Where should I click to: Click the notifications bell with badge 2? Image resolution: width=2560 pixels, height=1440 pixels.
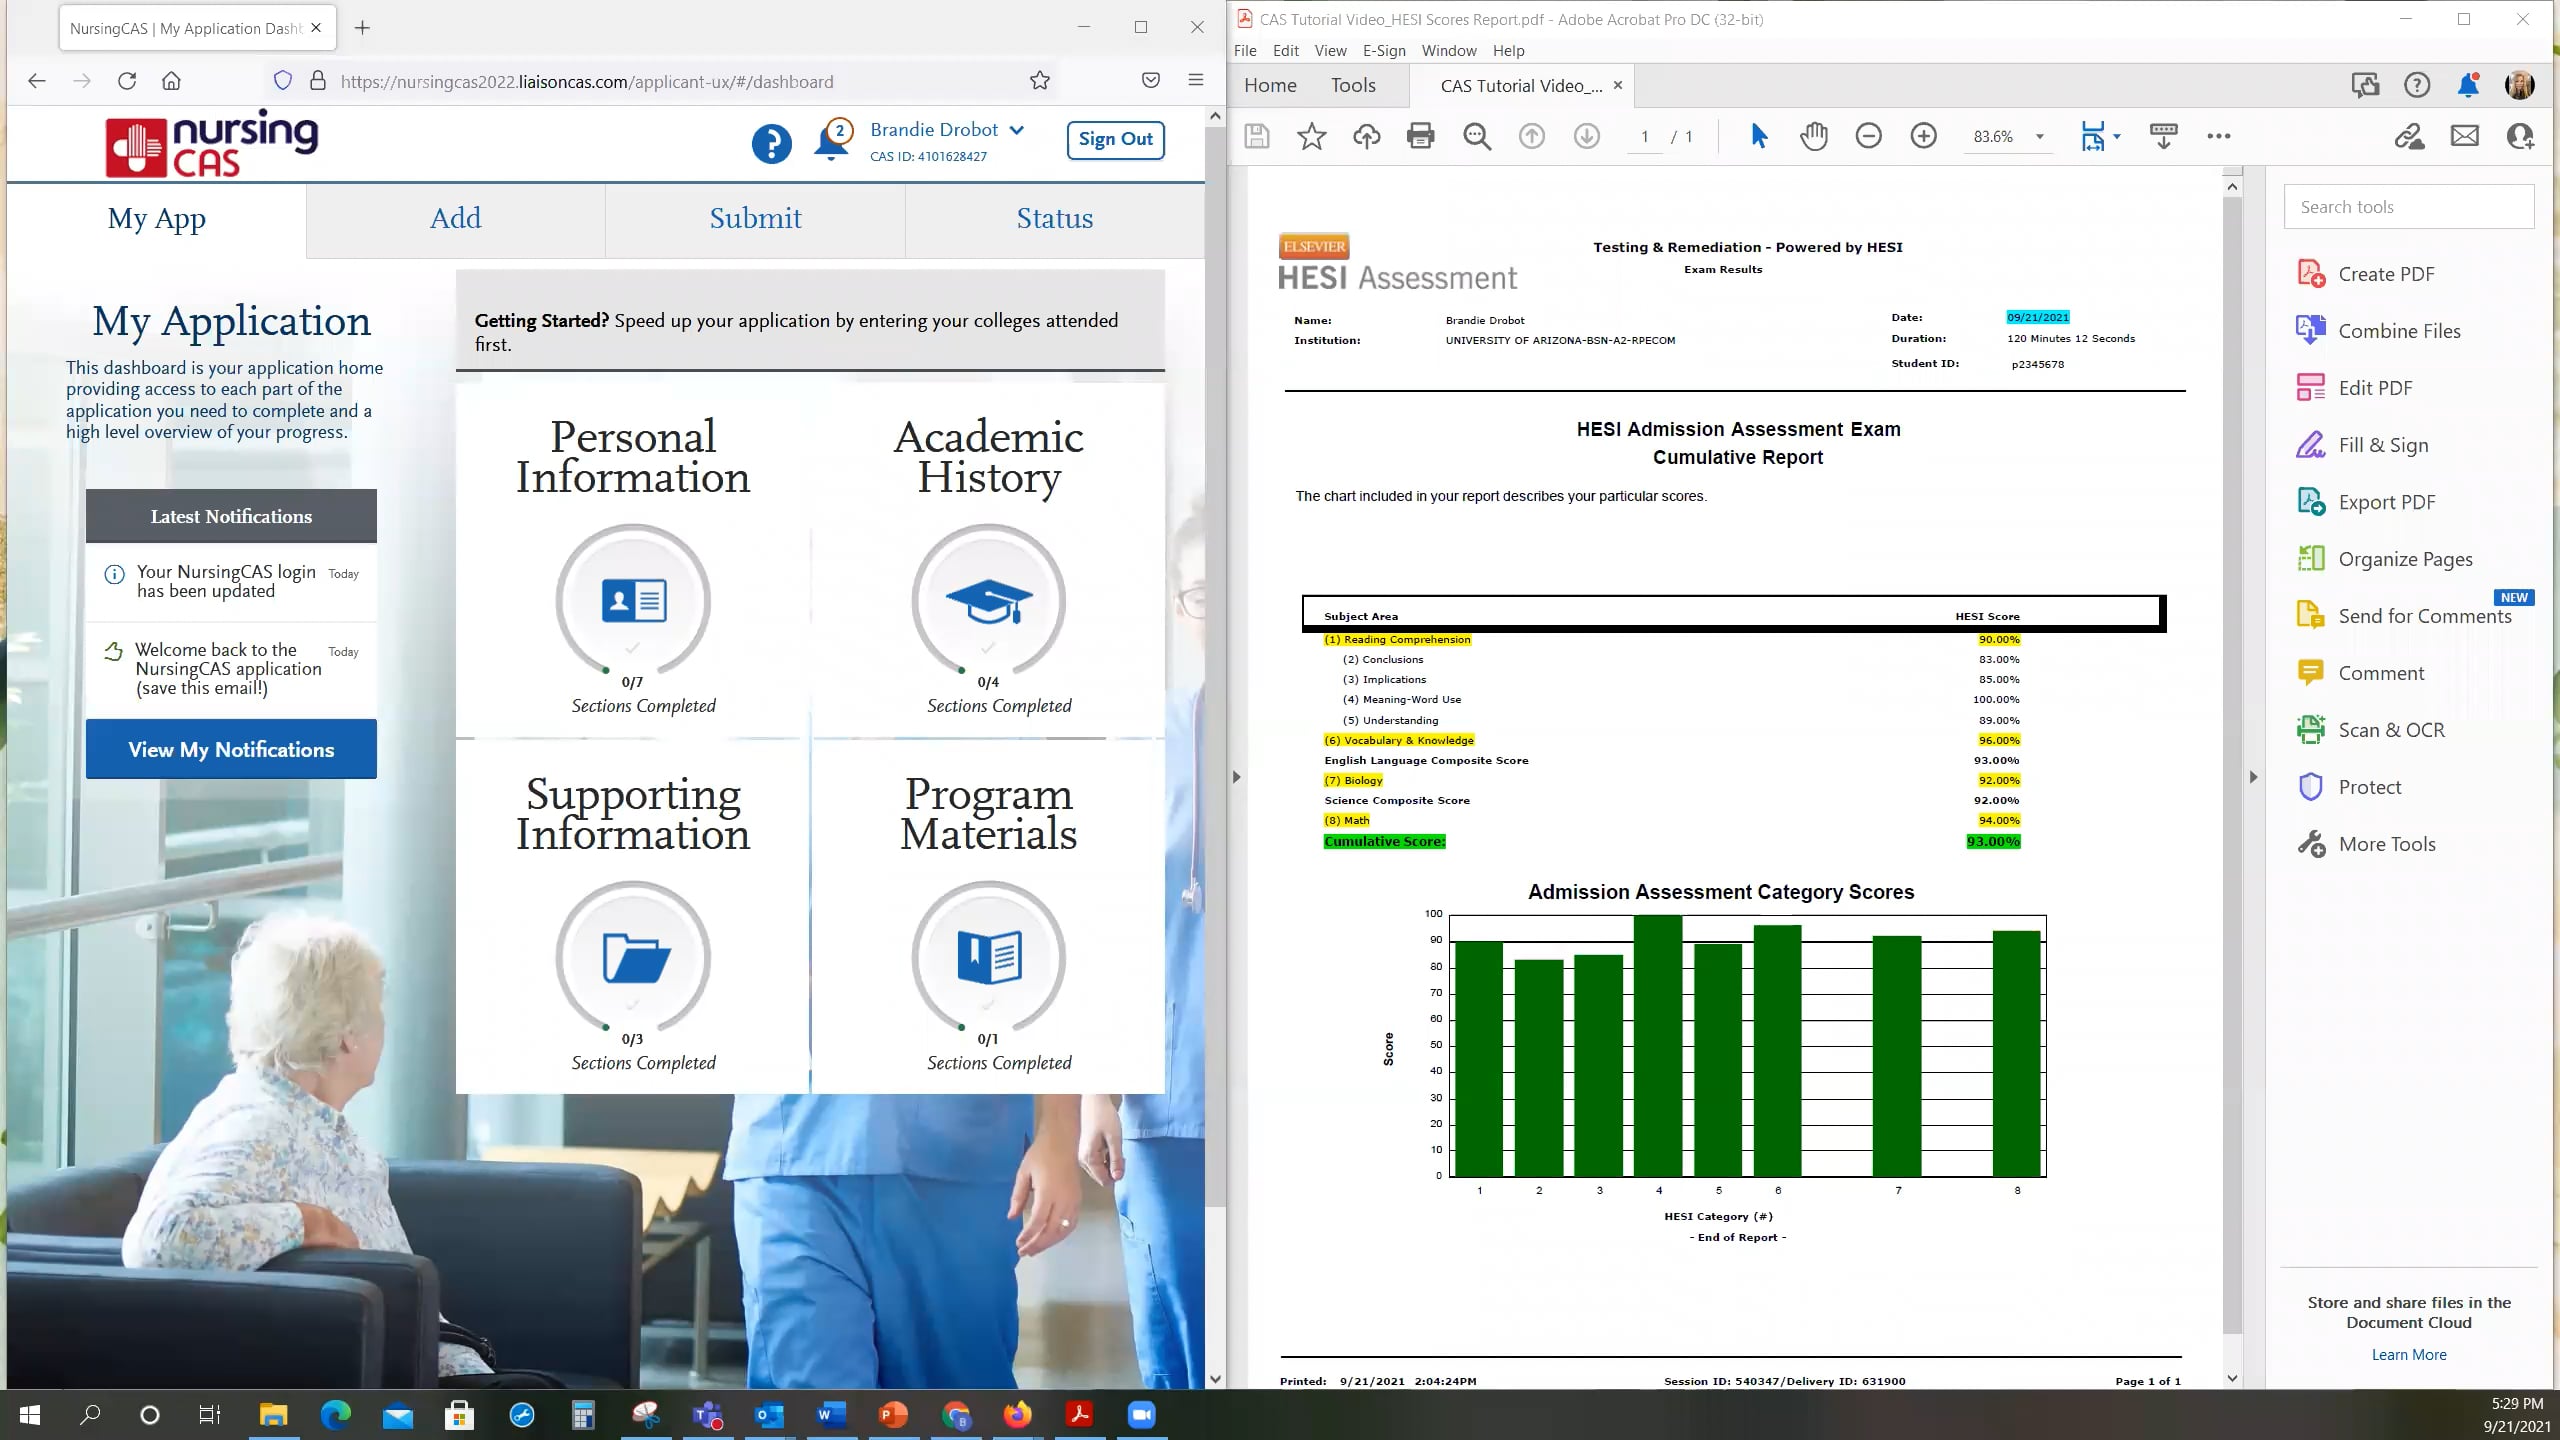coord(832,141)
